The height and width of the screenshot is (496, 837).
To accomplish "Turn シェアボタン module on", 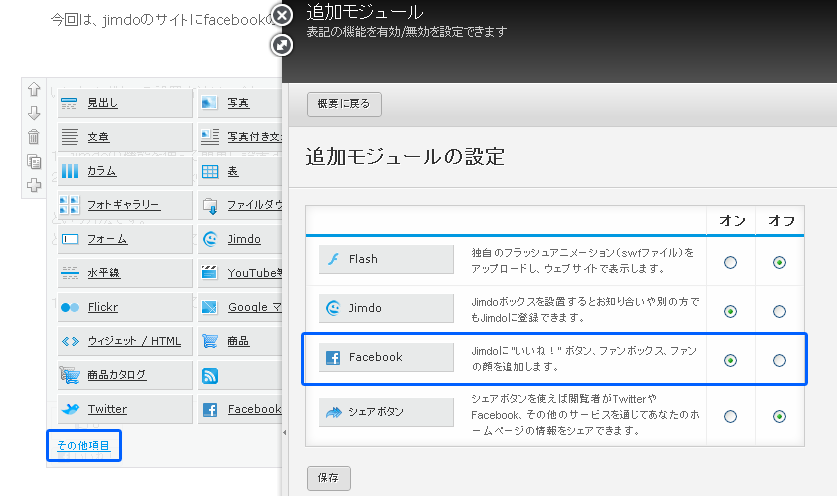I will 730,416.
